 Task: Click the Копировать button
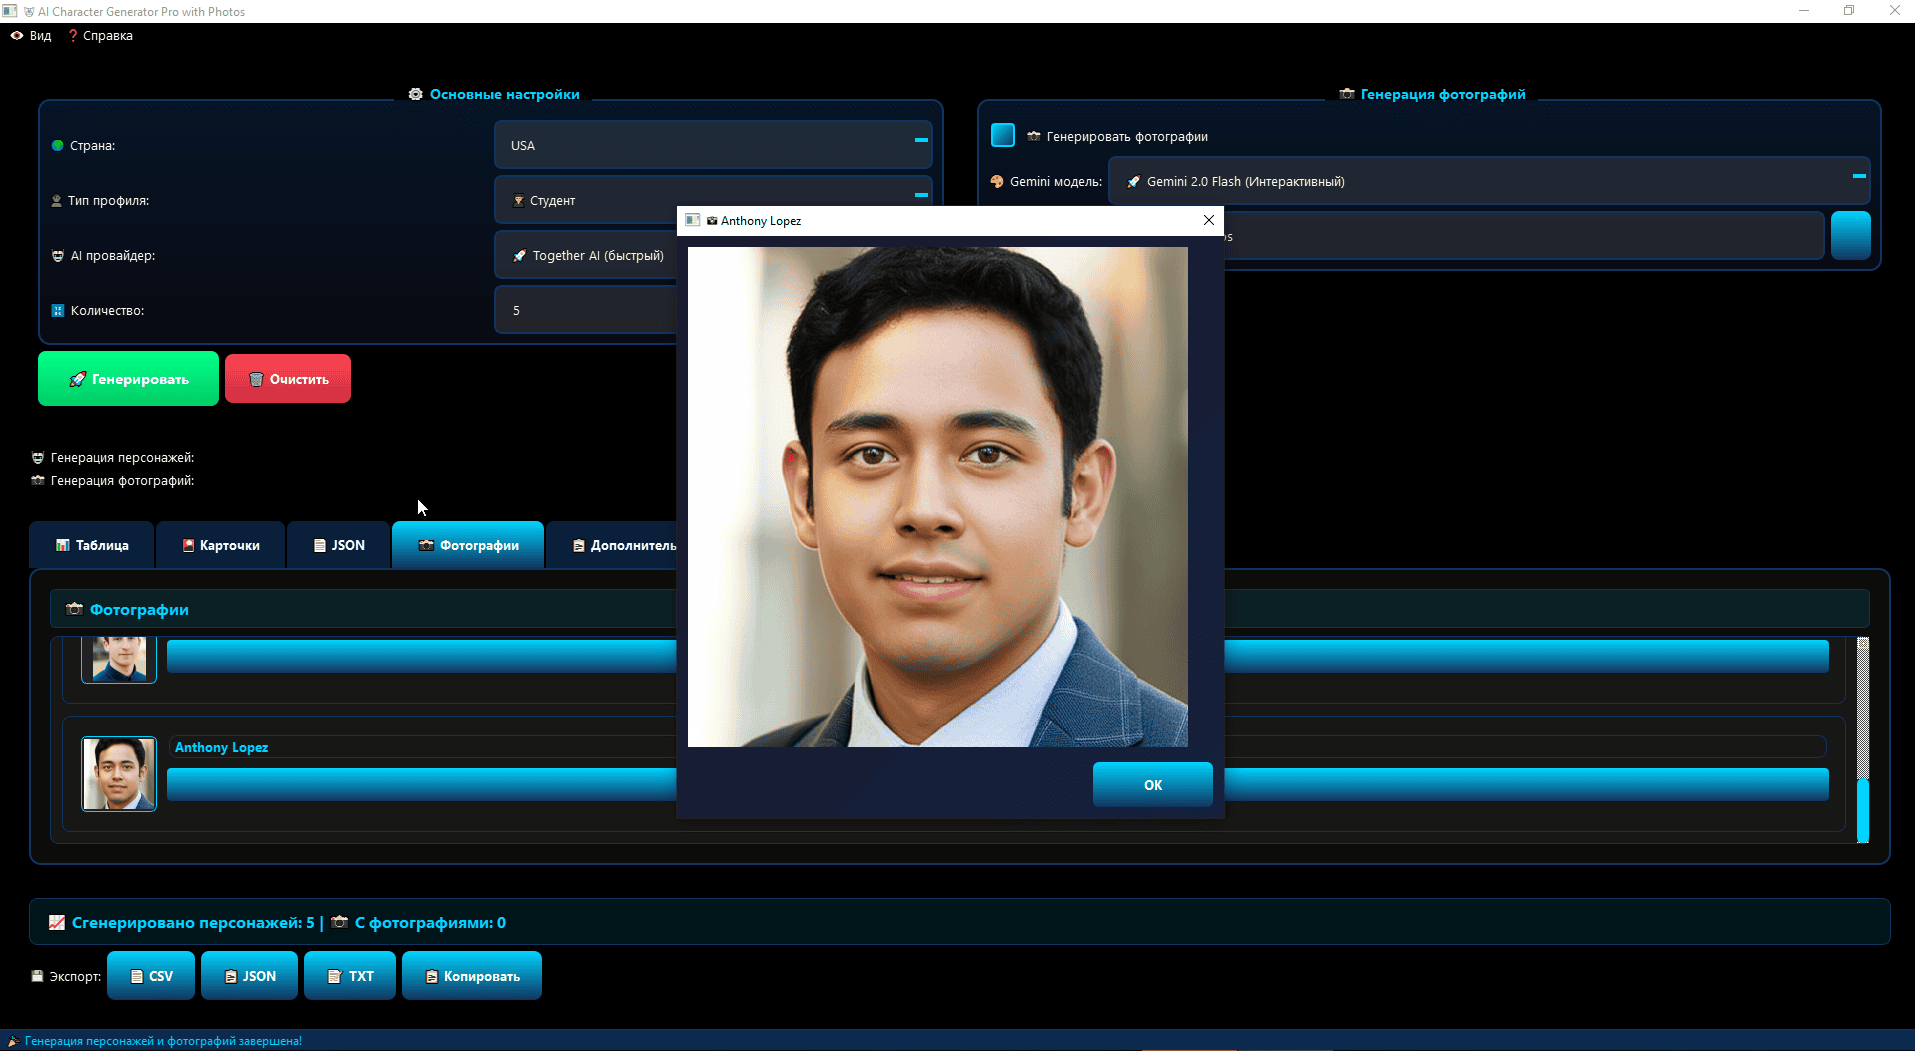472,976
